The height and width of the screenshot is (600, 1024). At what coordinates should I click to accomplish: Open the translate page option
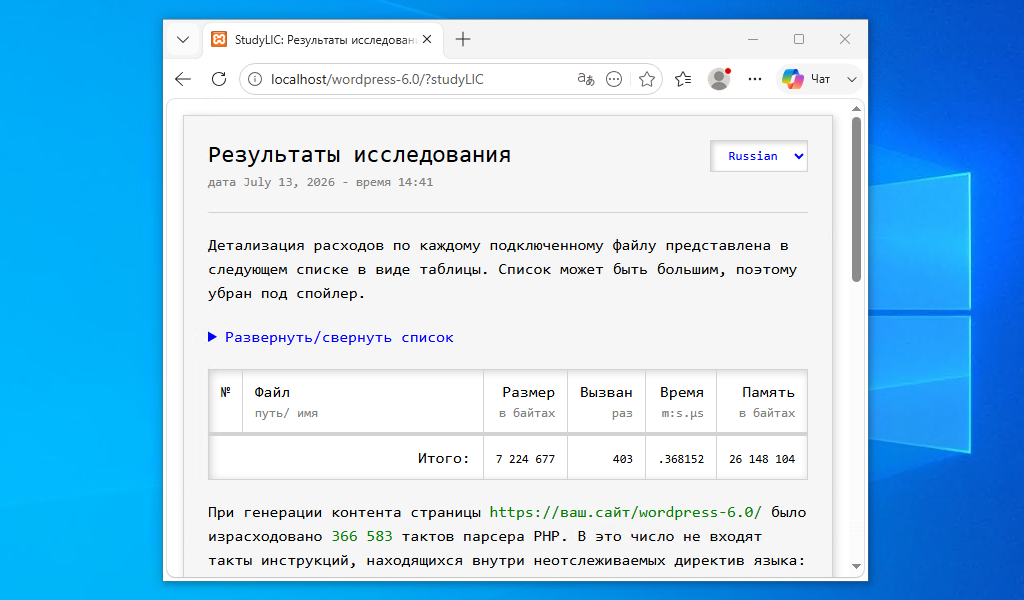586,79
